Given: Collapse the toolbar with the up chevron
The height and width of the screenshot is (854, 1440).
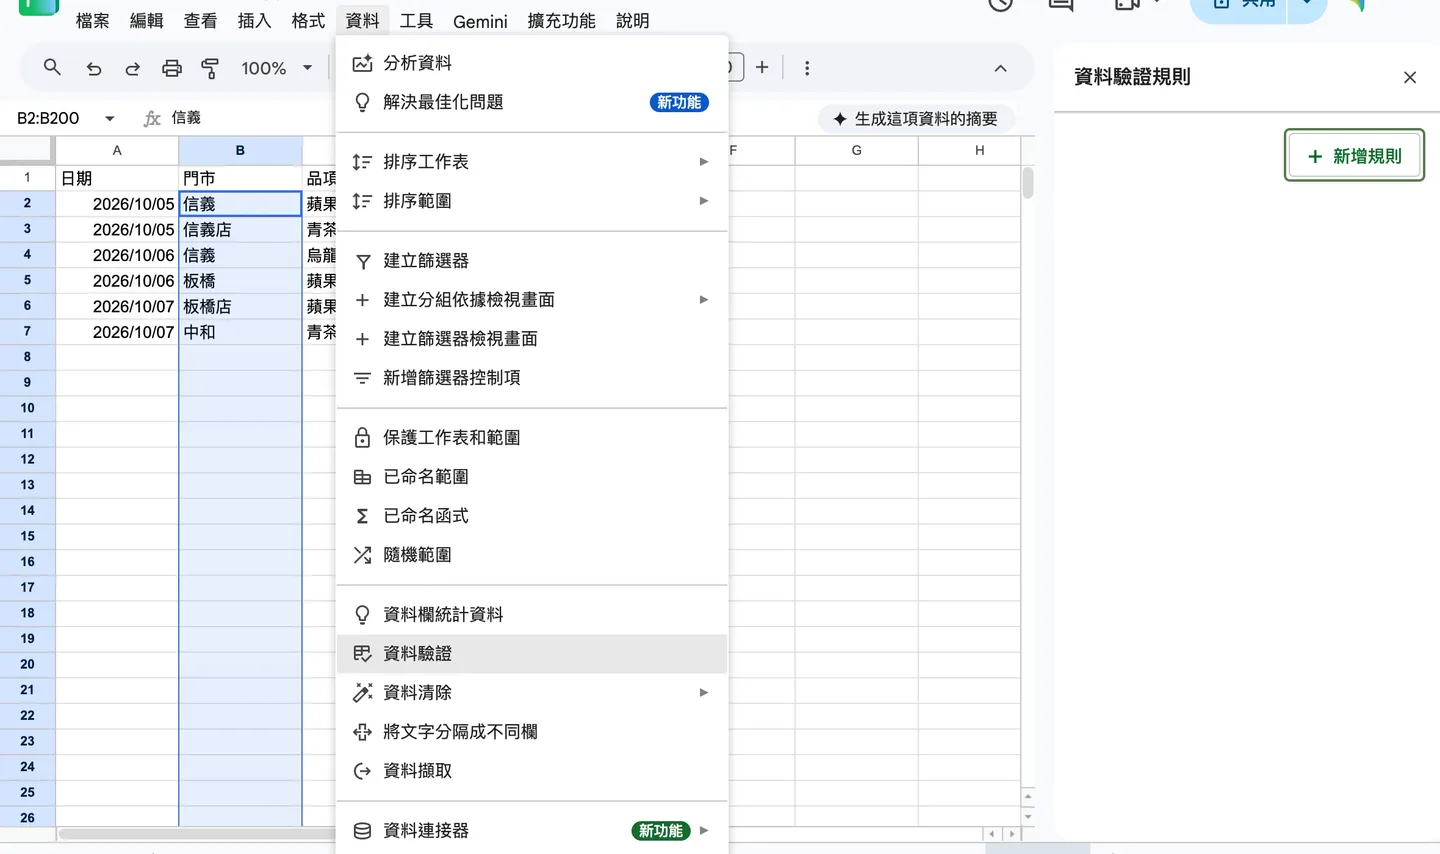Looking at the screenshot, I should [1000, 68].
